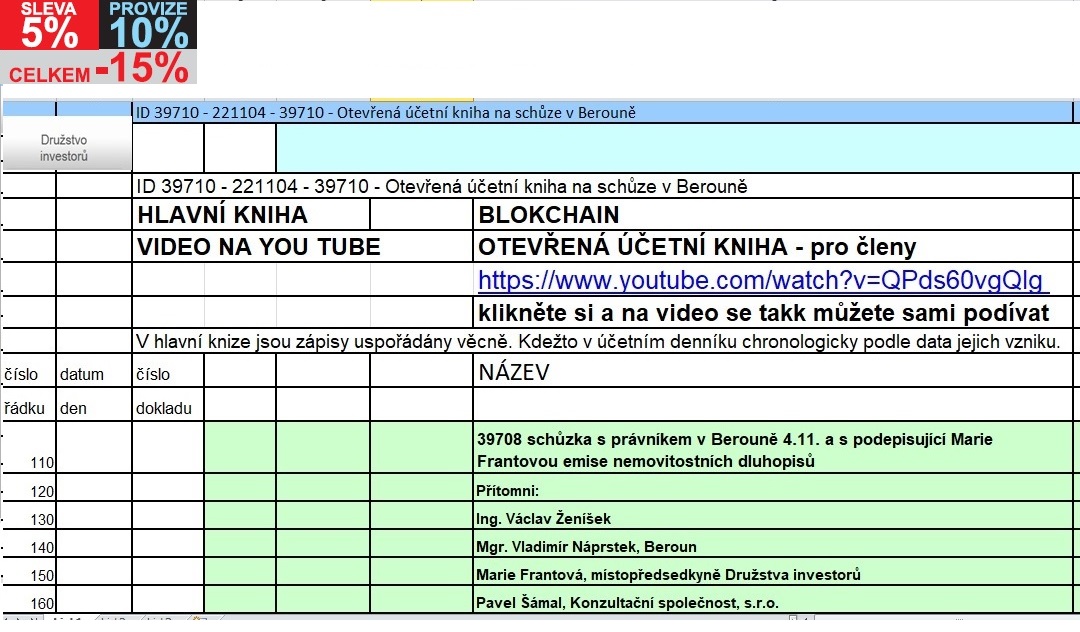
Task: Select the Pavel Šámal, Konzultační společnost cell
Action: click(x=773, y=600)
